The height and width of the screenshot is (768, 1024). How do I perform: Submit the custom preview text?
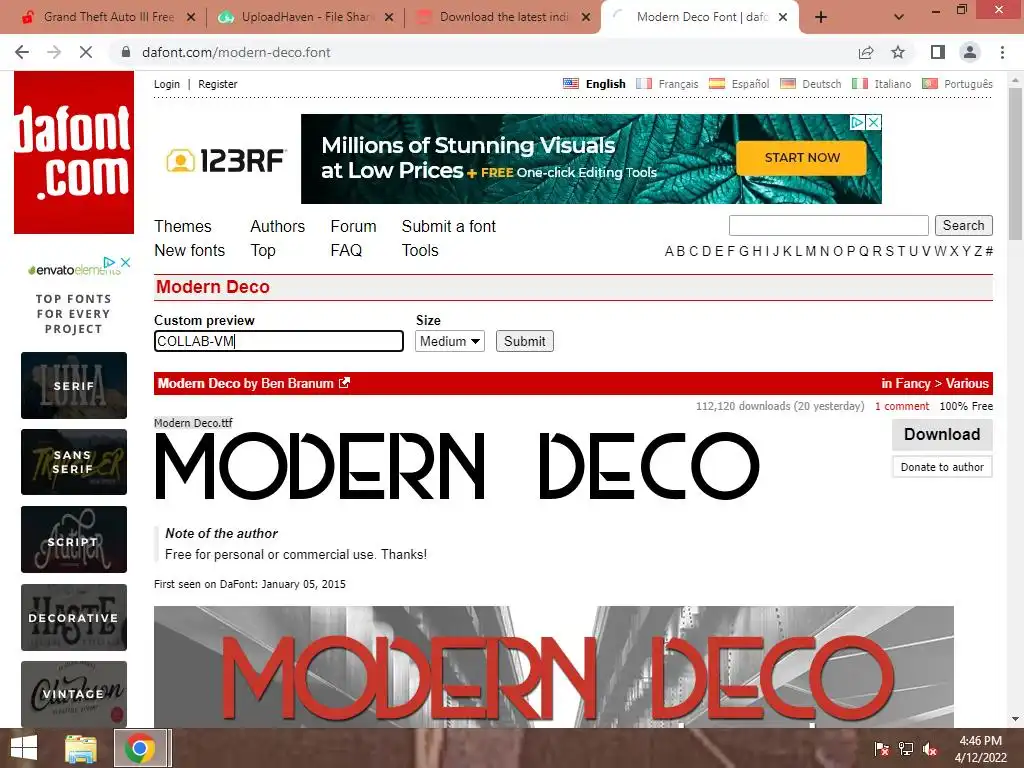[524, 341]
